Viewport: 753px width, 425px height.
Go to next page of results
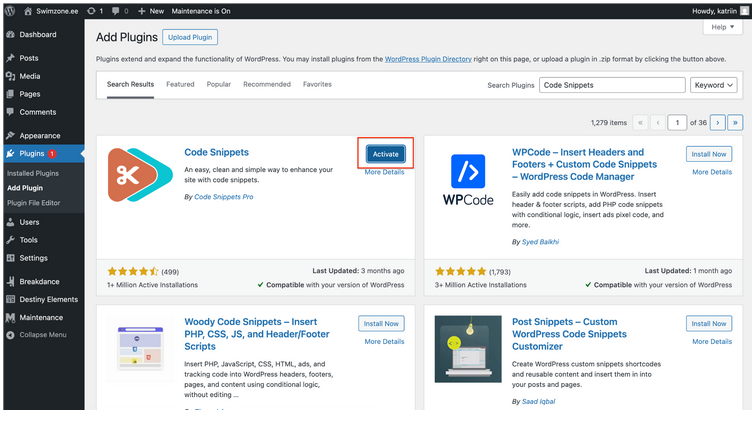[x=717, y=122]
